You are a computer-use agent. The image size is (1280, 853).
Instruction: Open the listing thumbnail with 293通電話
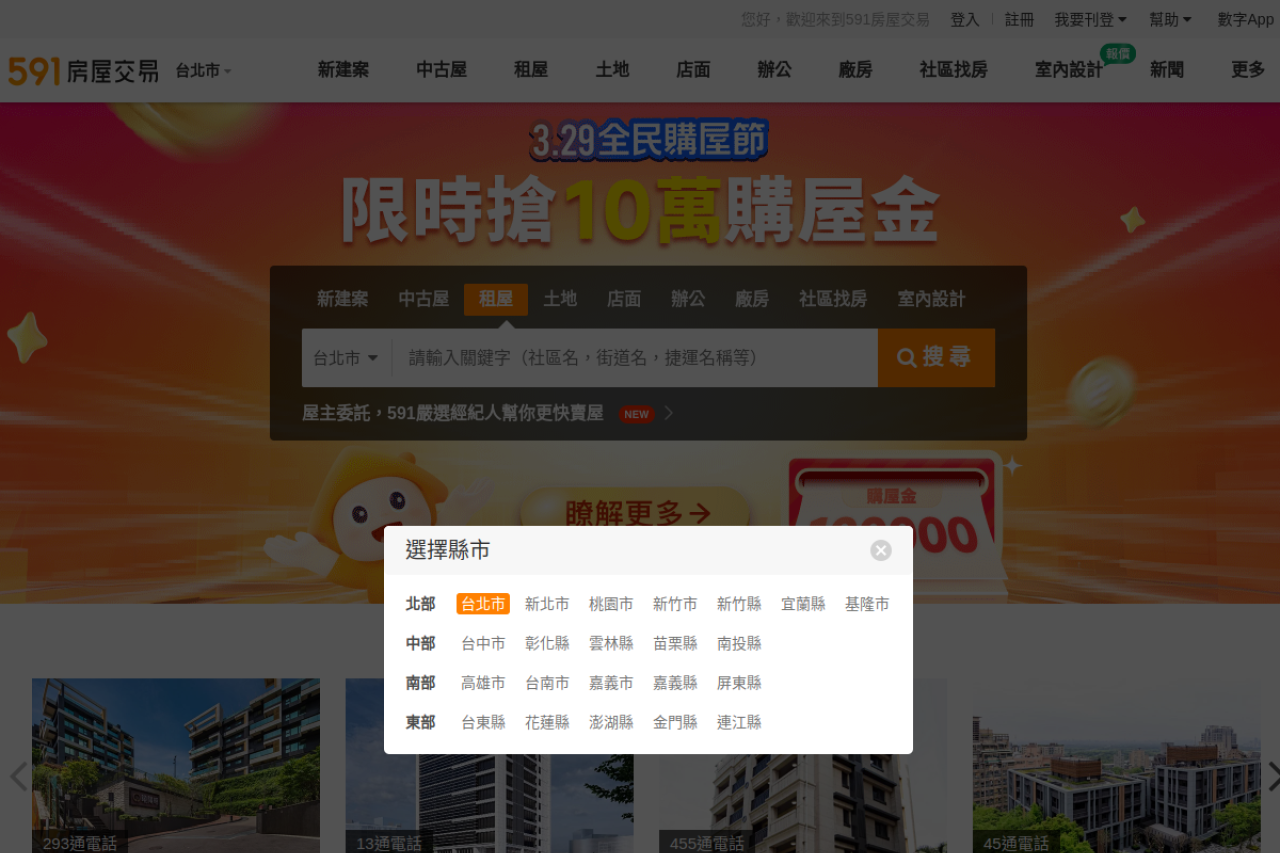[x=176, y=765]
